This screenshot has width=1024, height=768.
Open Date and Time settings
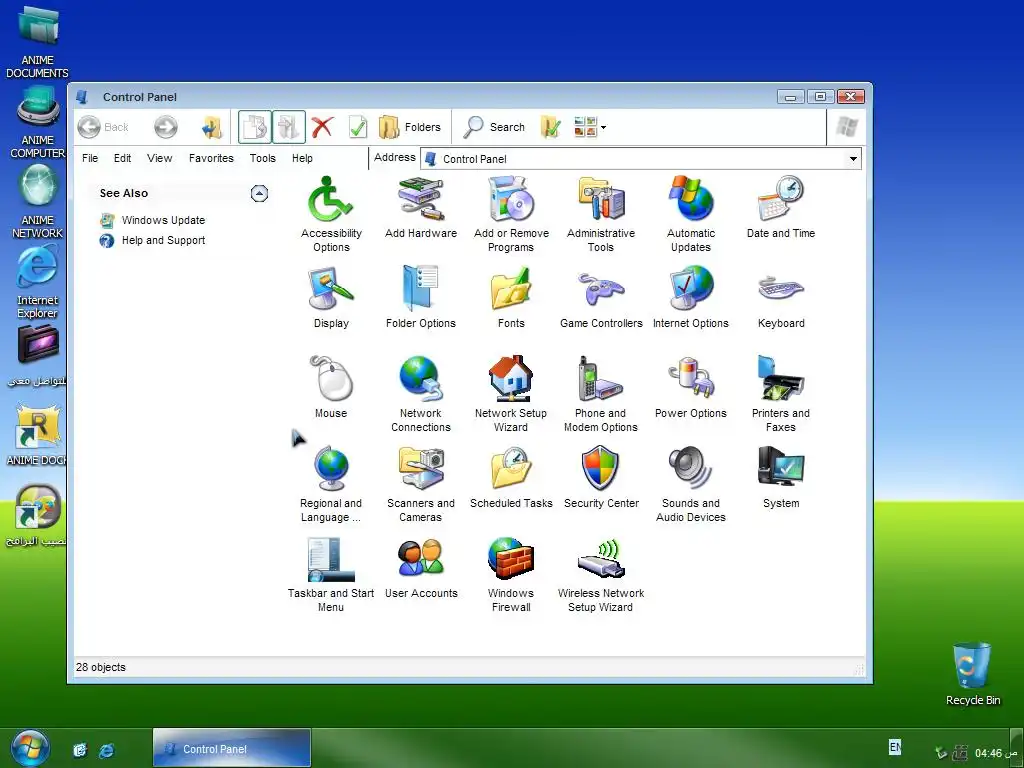coord(781,208)
